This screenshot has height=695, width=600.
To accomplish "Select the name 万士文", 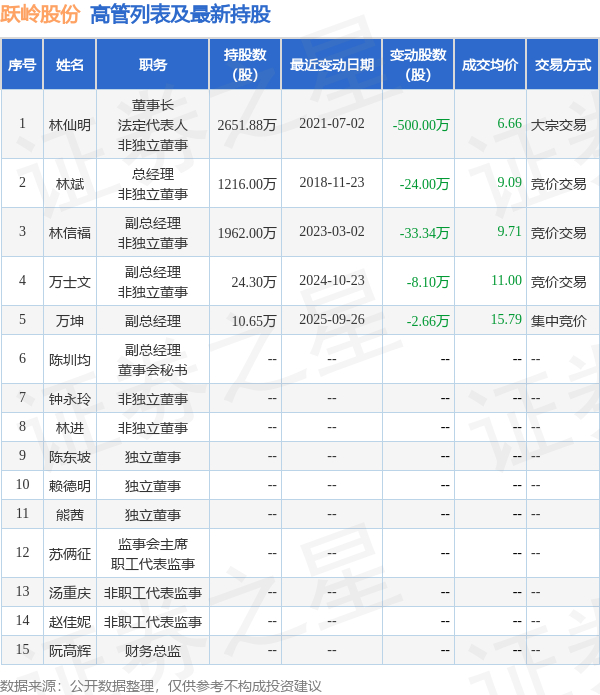I will click(70, 282).
